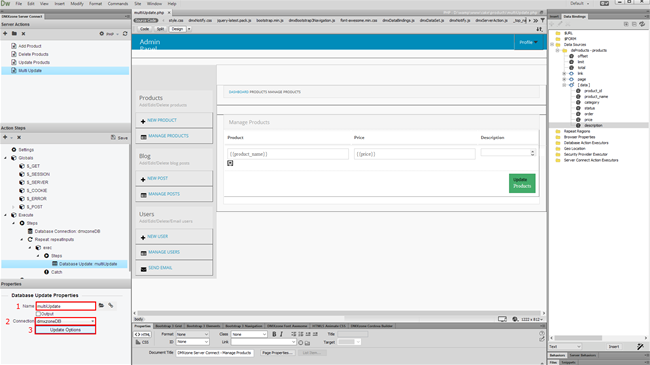
Task: Switch to Split view
Action: click(x=160, y=29)
